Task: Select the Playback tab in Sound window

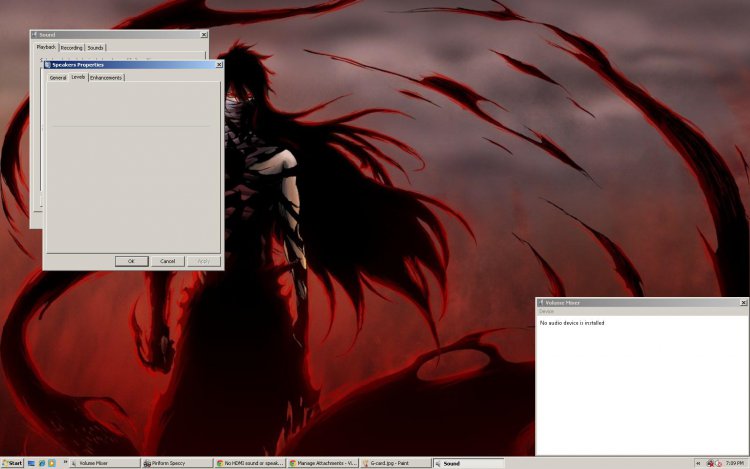Action: 46,47
